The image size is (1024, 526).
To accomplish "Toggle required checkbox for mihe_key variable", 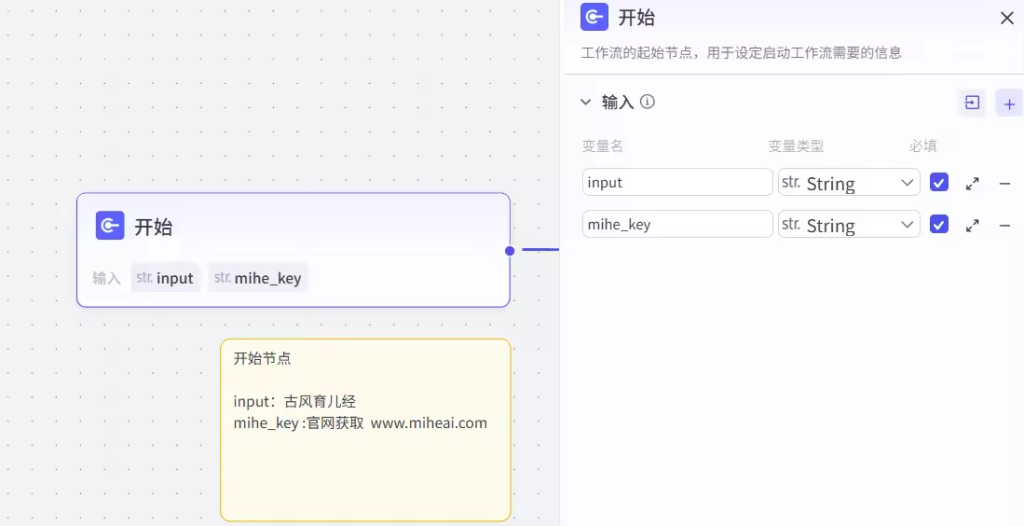I will pyautogui.click(x=939, y=224).
